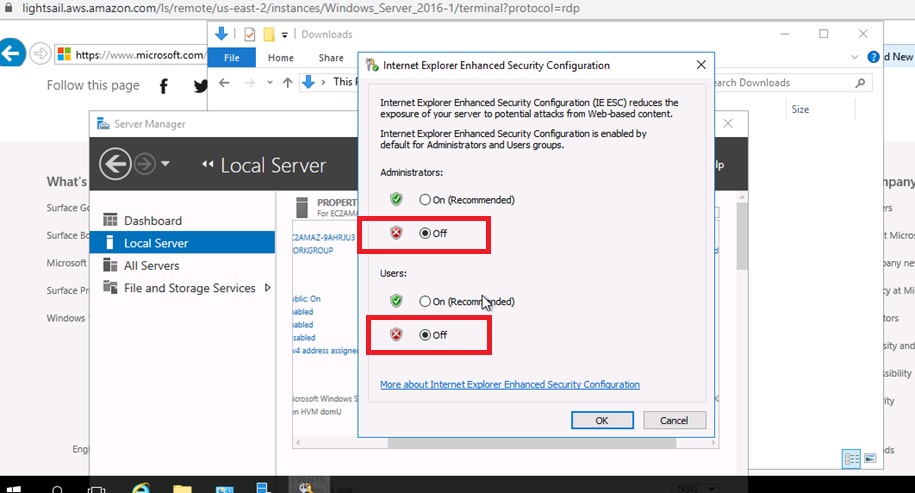
Task: Click the Dashboard sidebar icon
Action: [110, 220]
